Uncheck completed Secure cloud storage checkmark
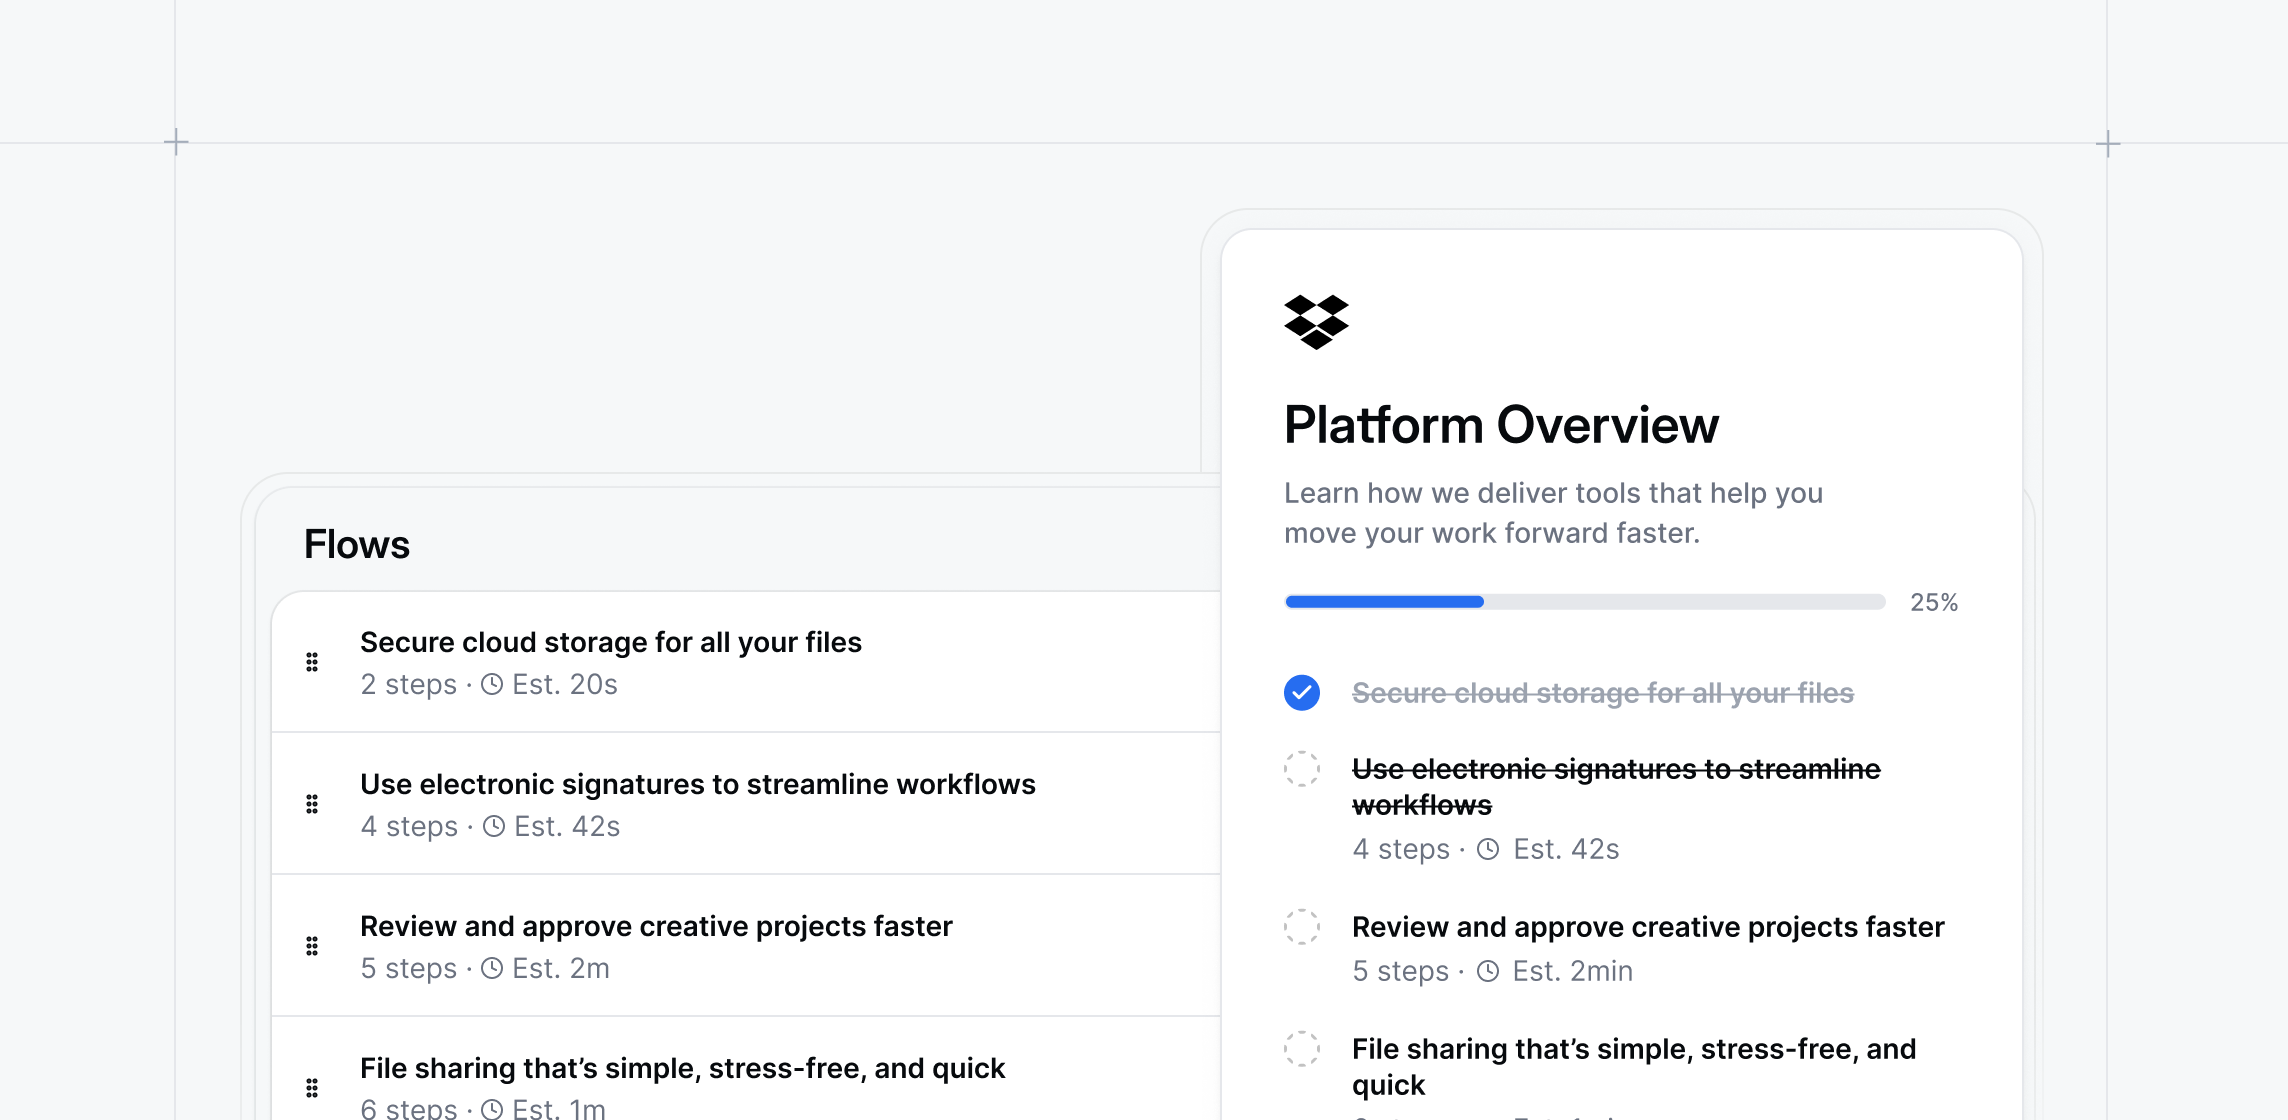2288x1120 pixels. 1302,692
